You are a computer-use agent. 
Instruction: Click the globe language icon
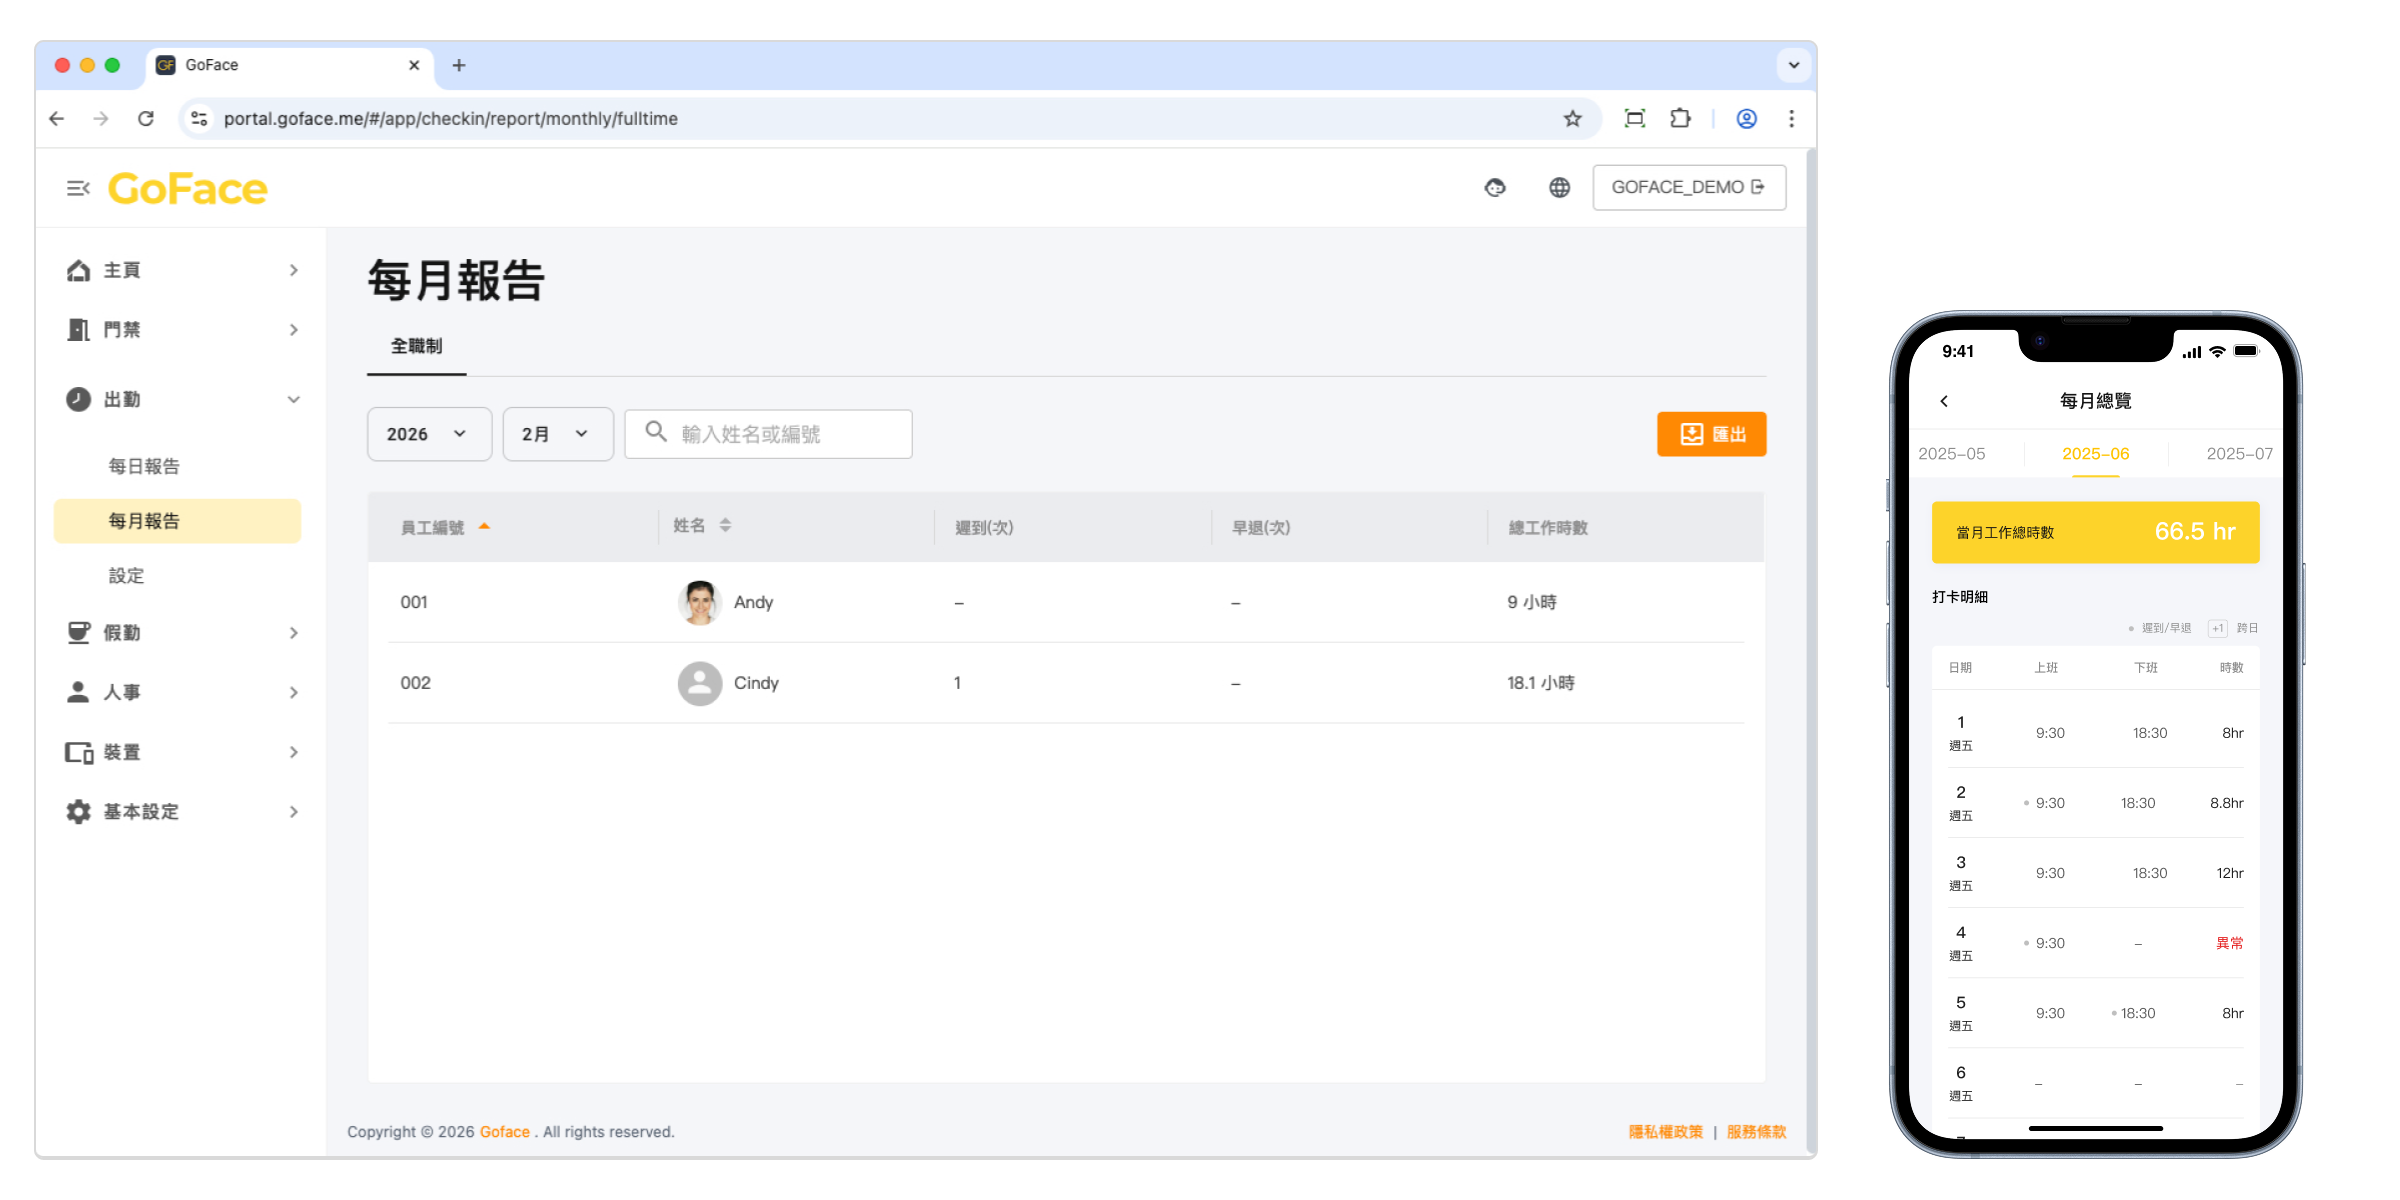point(1559,188)
